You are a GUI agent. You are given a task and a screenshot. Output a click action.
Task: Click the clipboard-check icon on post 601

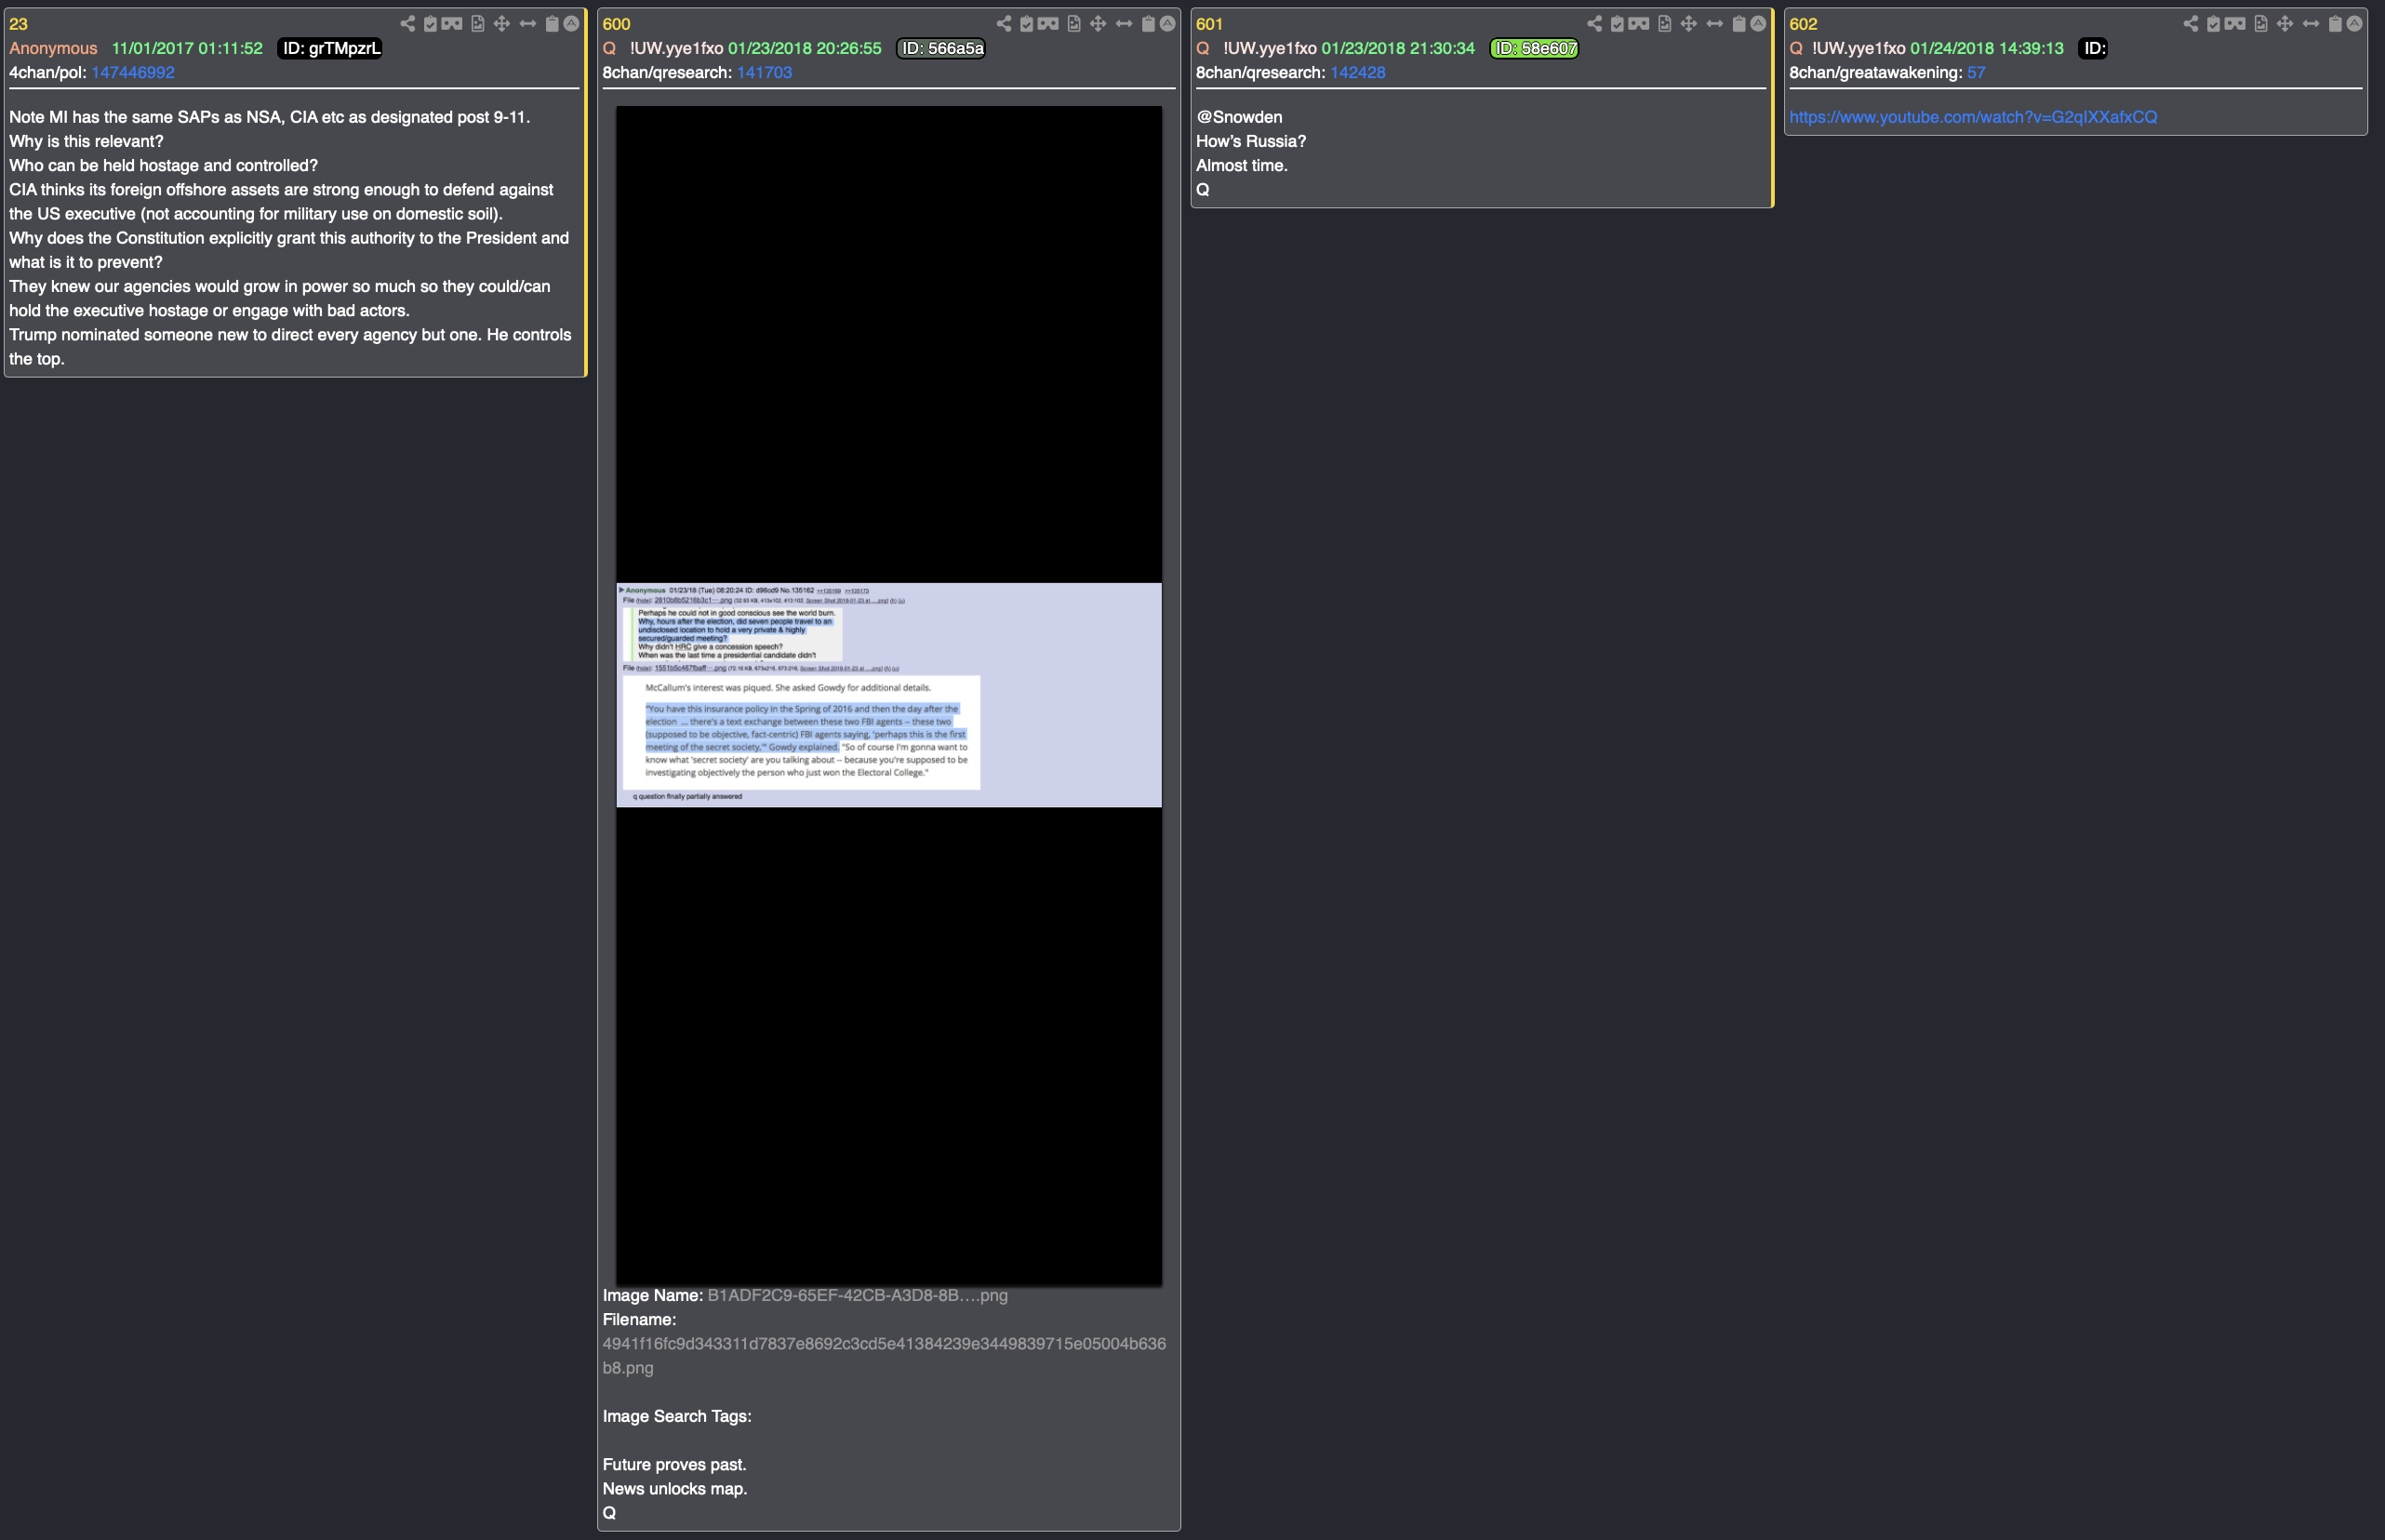[x=1617, y=23]
